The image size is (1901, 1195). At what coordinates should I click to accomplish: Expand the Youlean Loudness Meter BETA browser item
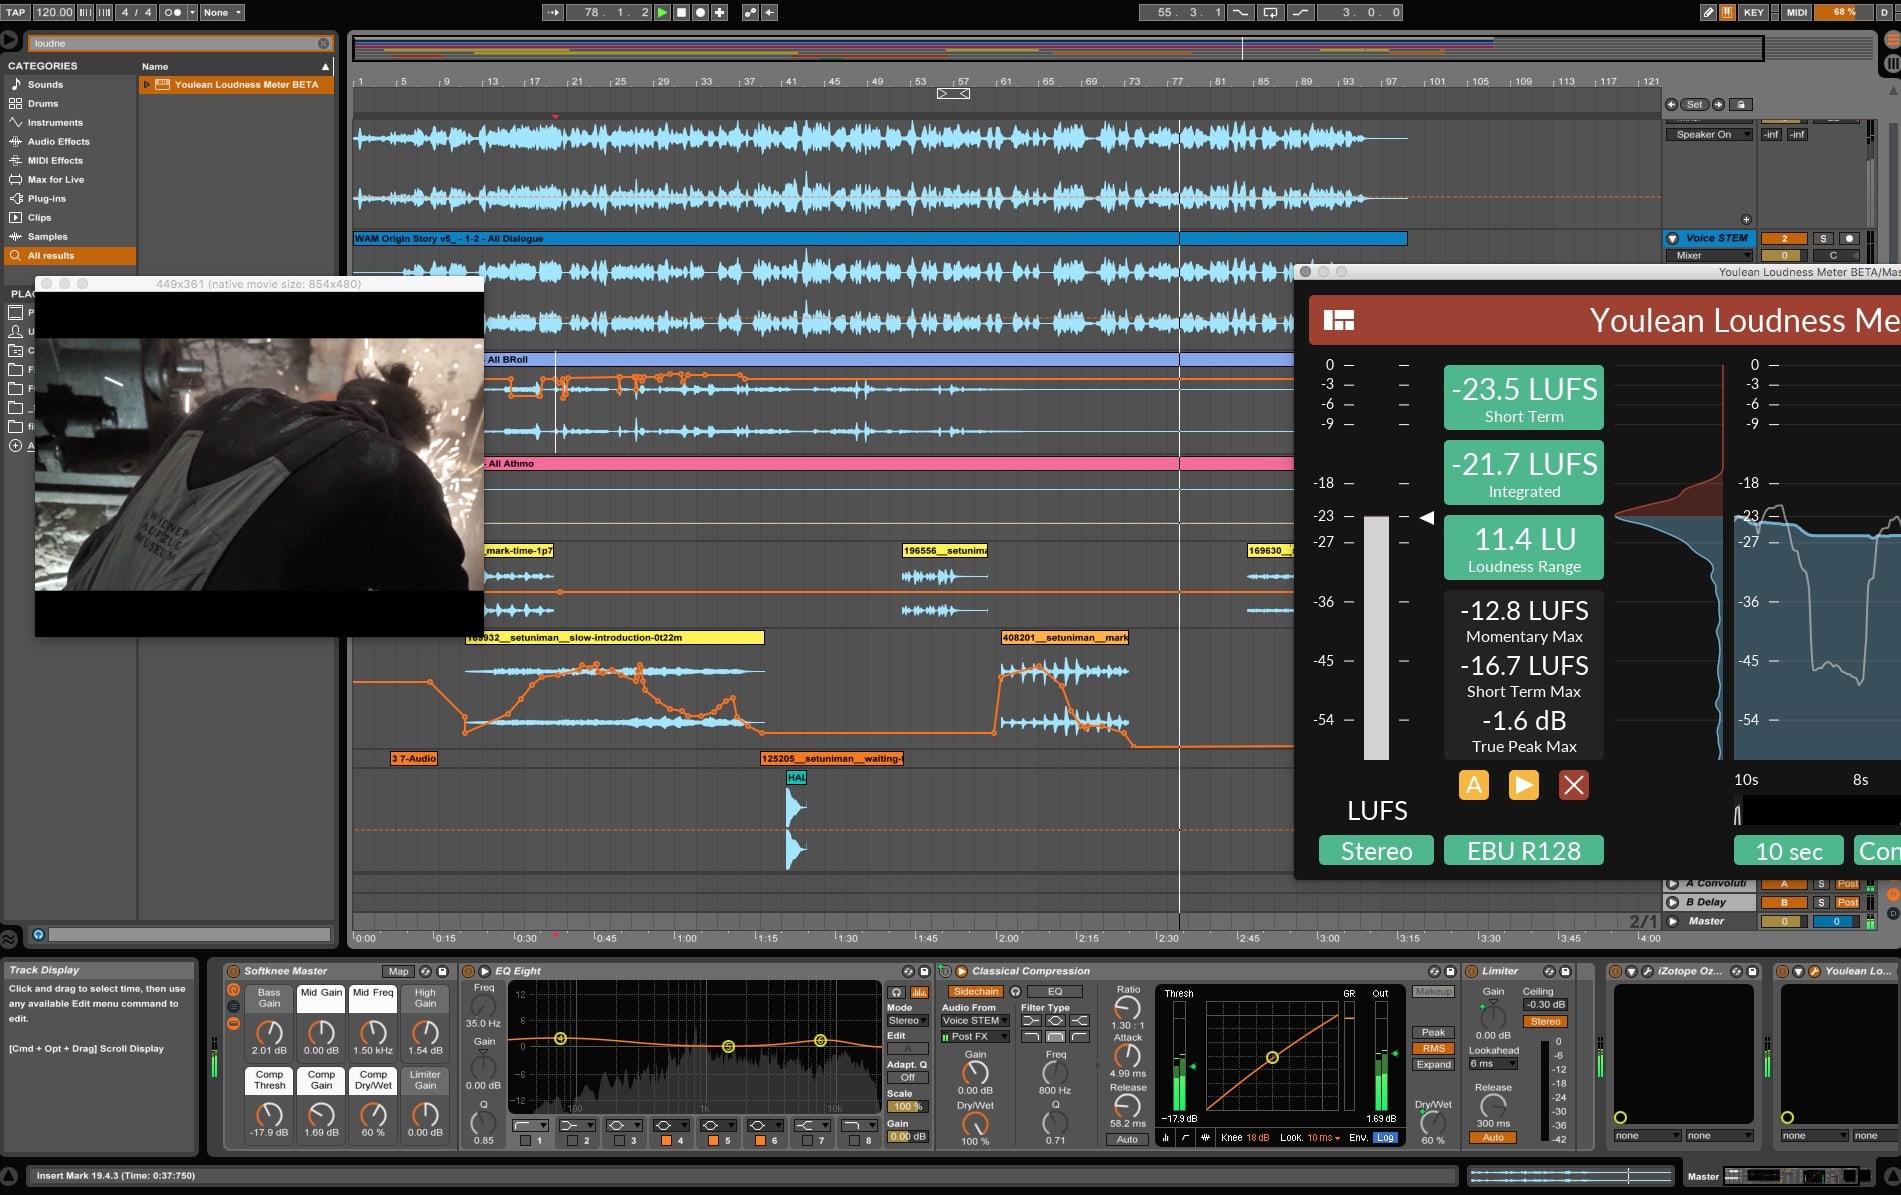(147, 85)
